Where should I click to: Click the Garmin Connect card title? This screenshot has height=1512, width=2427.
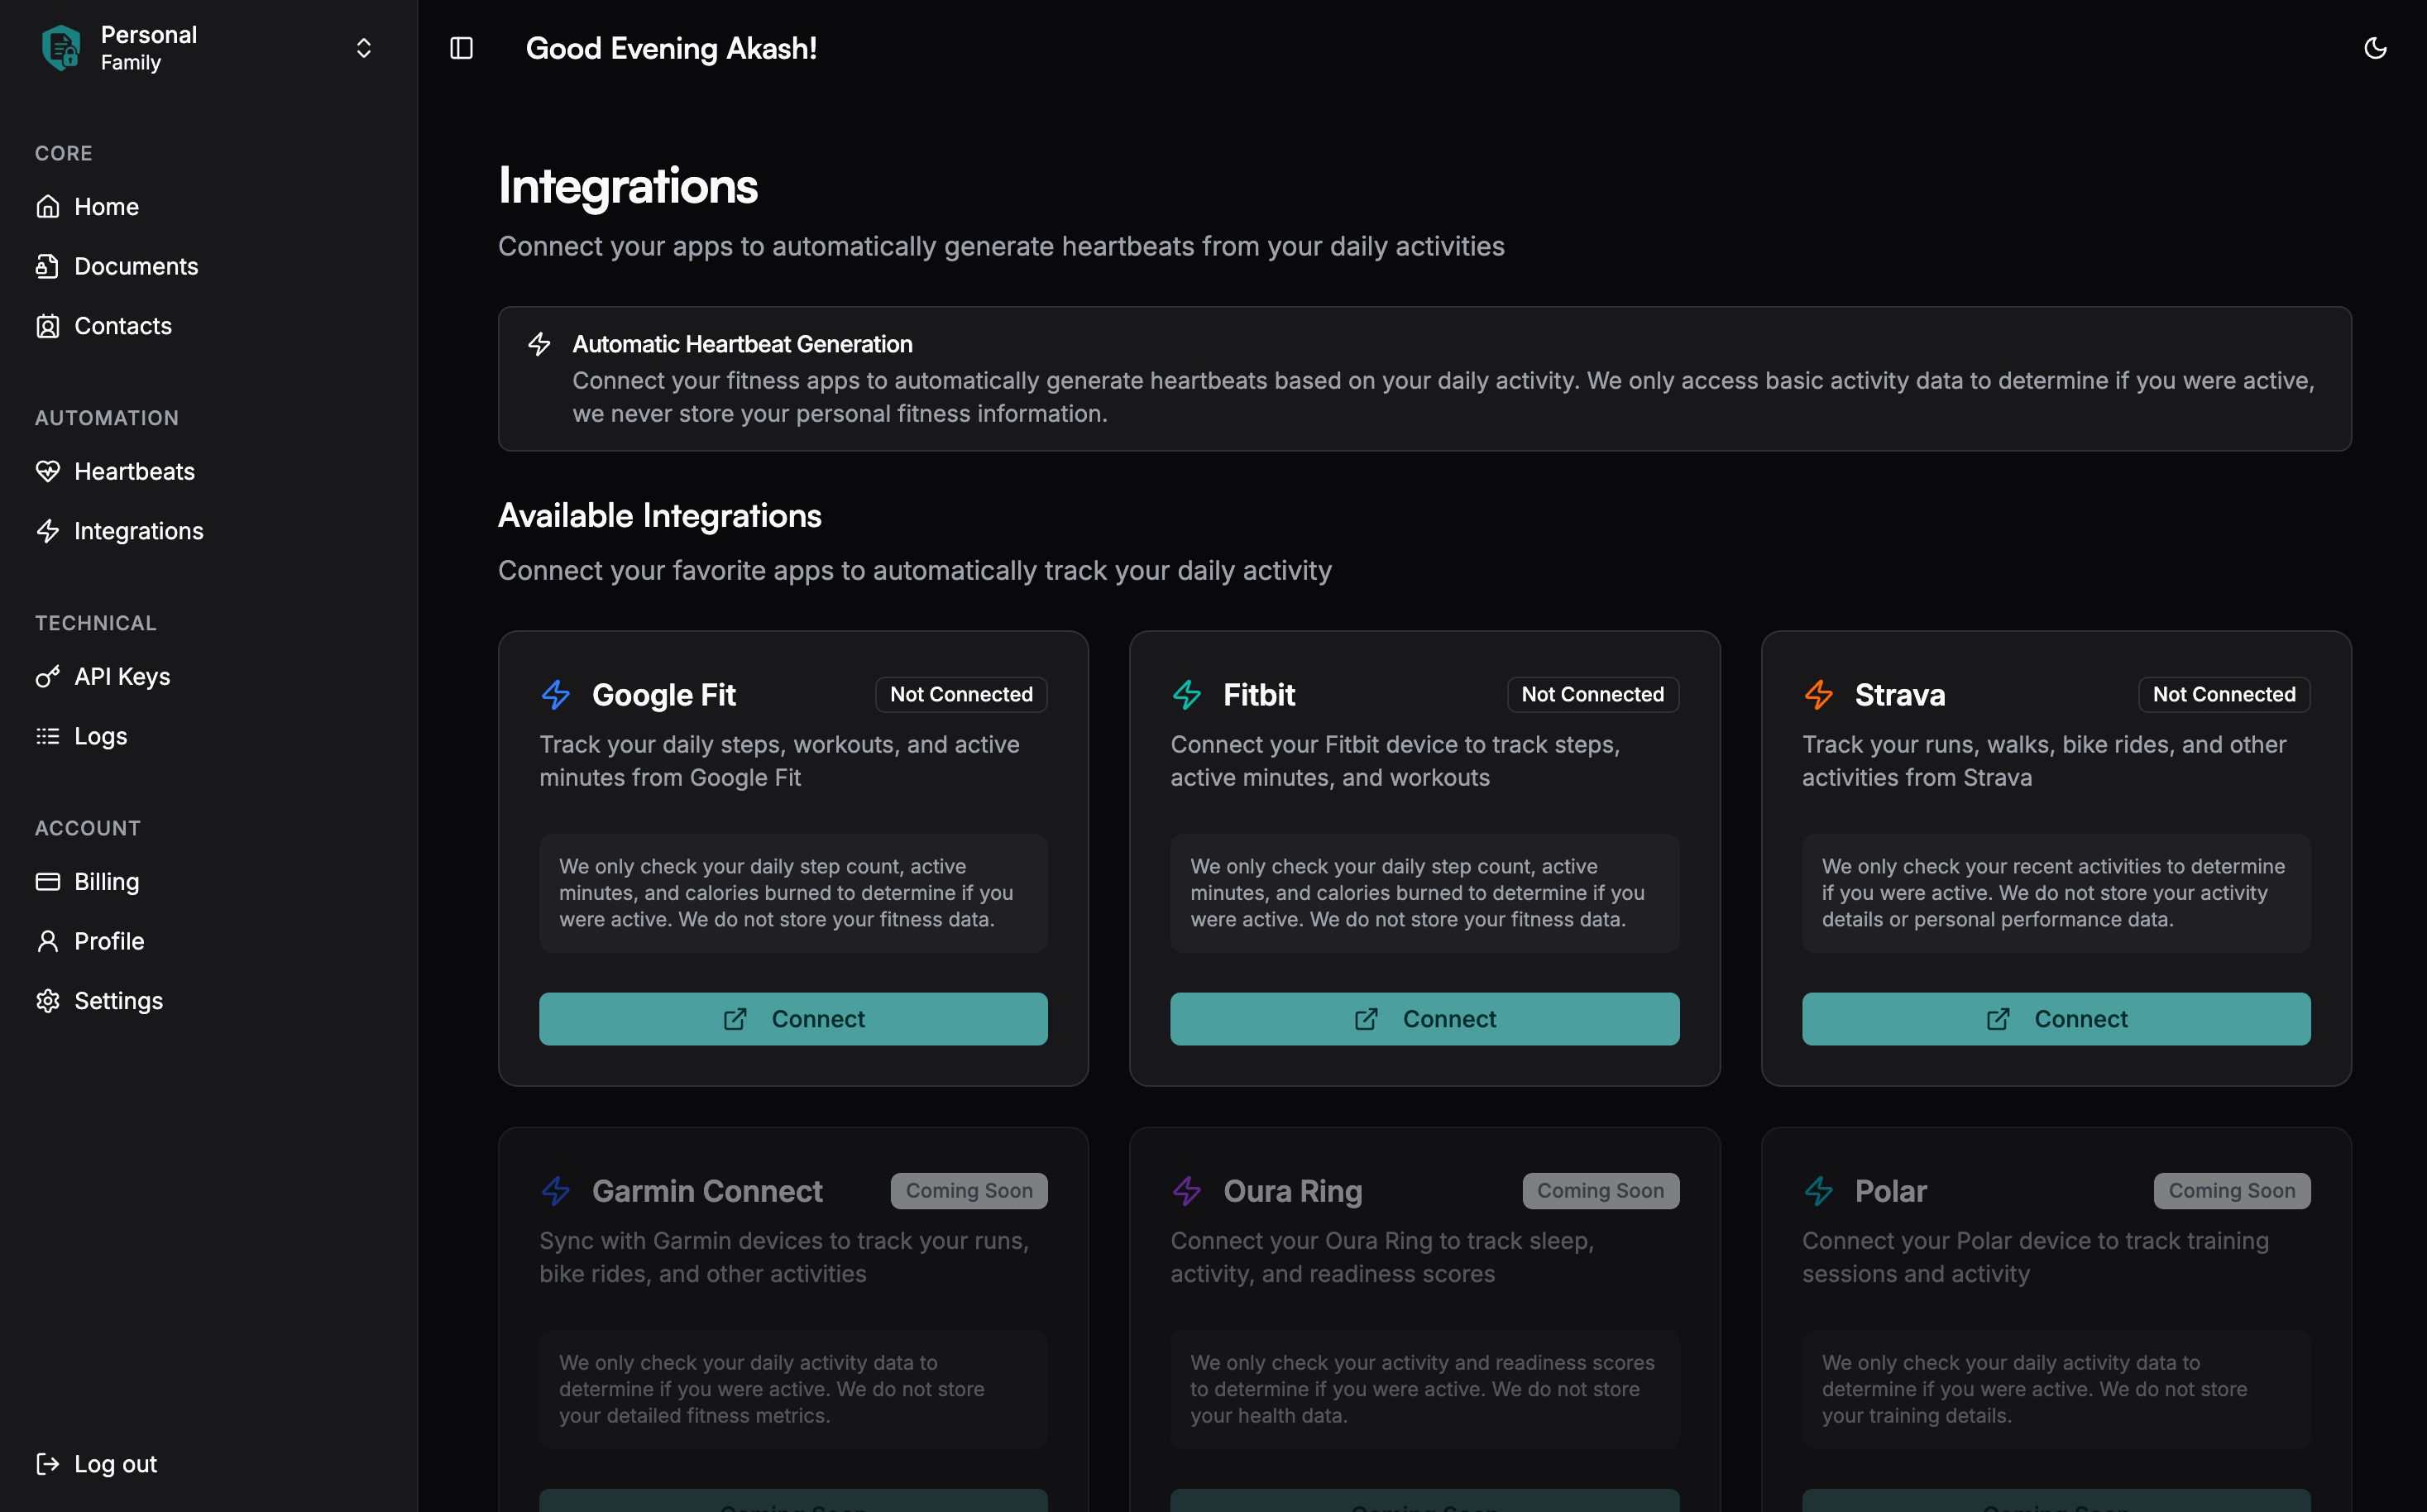pyautogui.click(x=707, y=1191)
